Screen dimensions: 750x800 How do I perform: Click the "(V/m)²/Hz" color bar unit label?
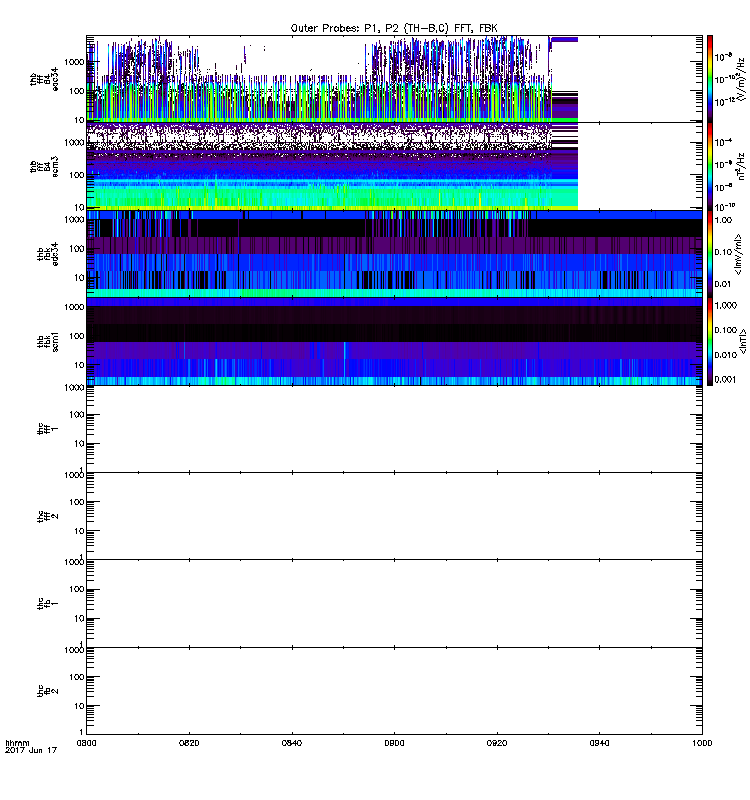pos(741,79)
